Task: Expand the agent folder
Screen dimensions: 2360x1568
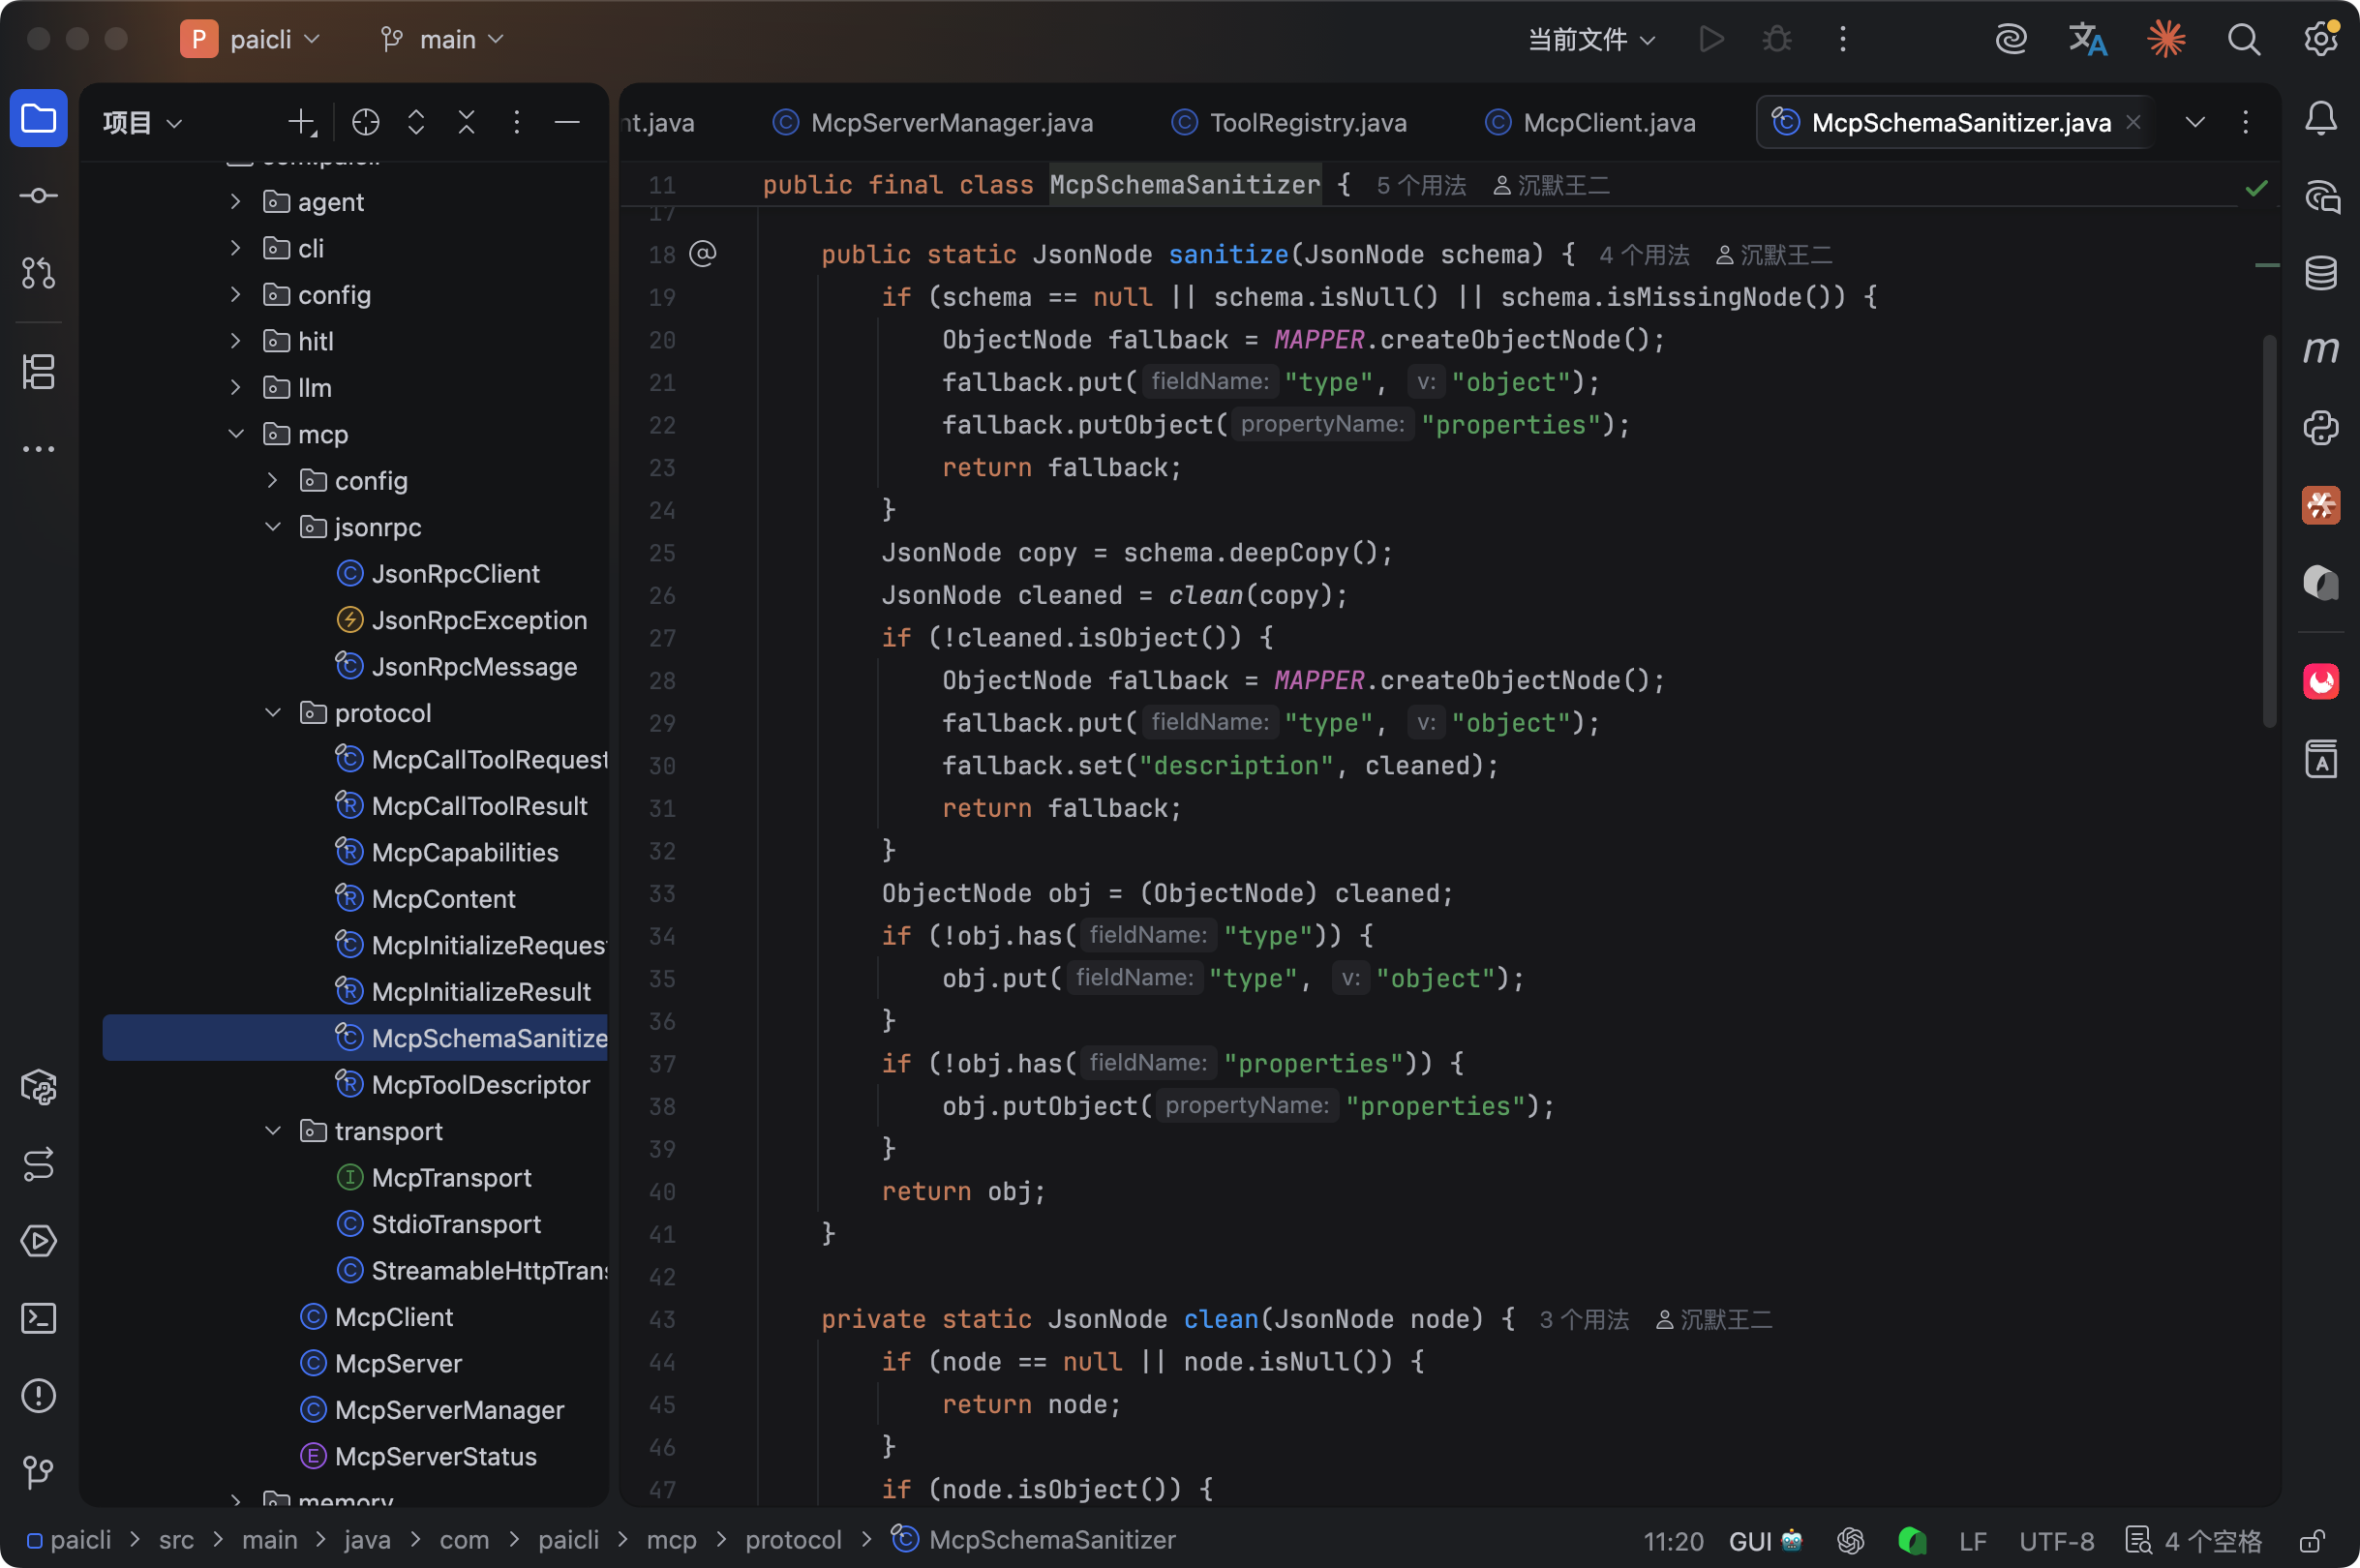Action: tap(235, 201)
